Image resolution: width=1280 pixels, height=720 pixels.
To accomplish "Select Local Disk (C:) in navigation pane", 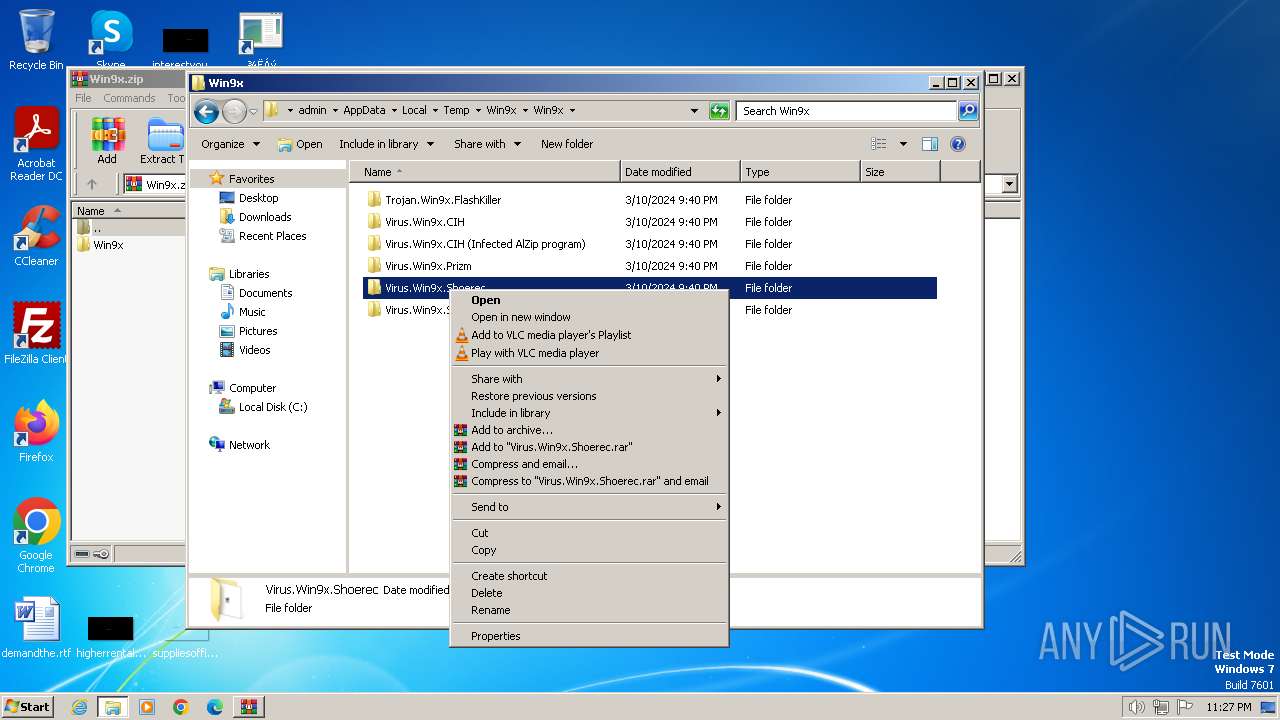I will click(272, 407).
